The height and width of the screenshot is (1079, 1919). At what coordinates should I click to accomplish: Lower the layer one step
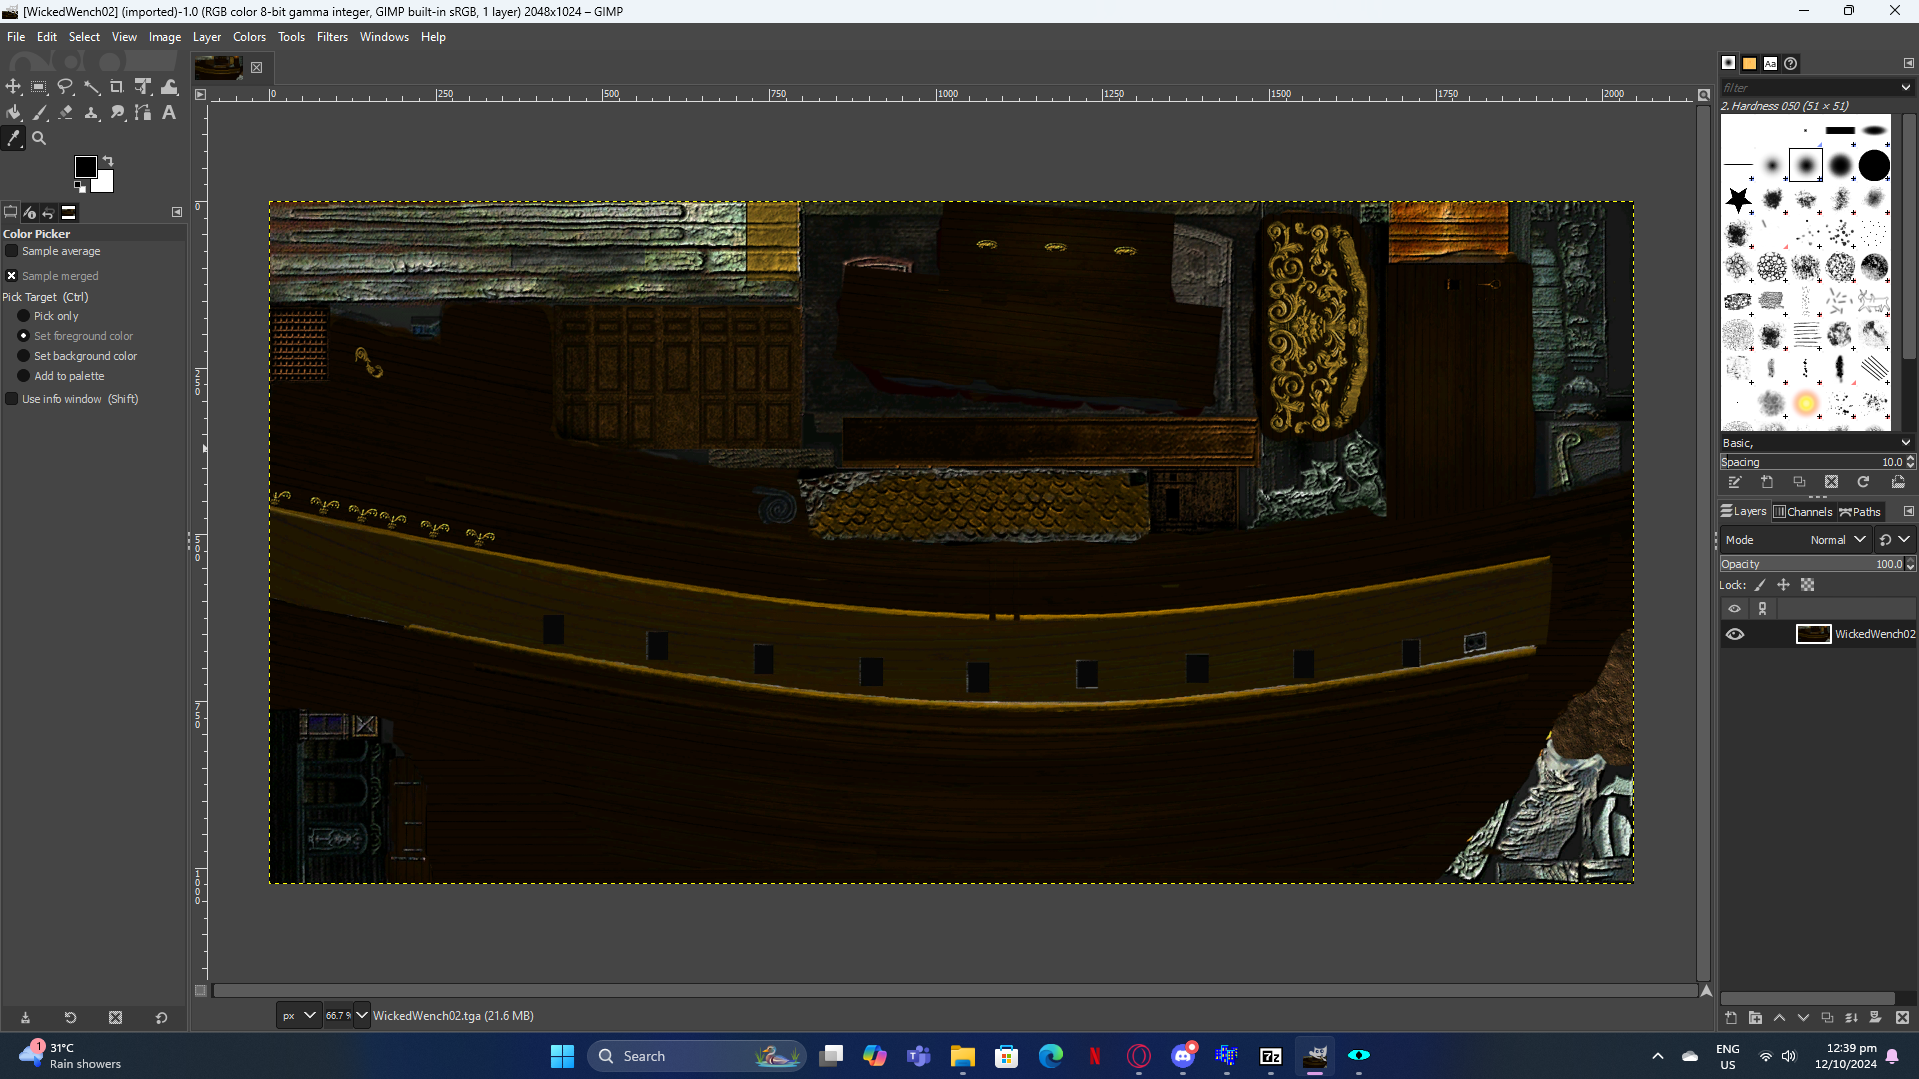tap(1803, 1018)
